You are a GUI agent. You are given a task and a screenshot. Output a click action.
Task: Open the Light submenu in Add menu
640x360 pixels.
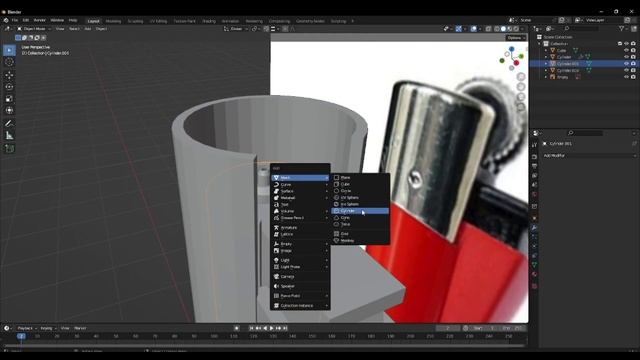click(x=300, y=260)
